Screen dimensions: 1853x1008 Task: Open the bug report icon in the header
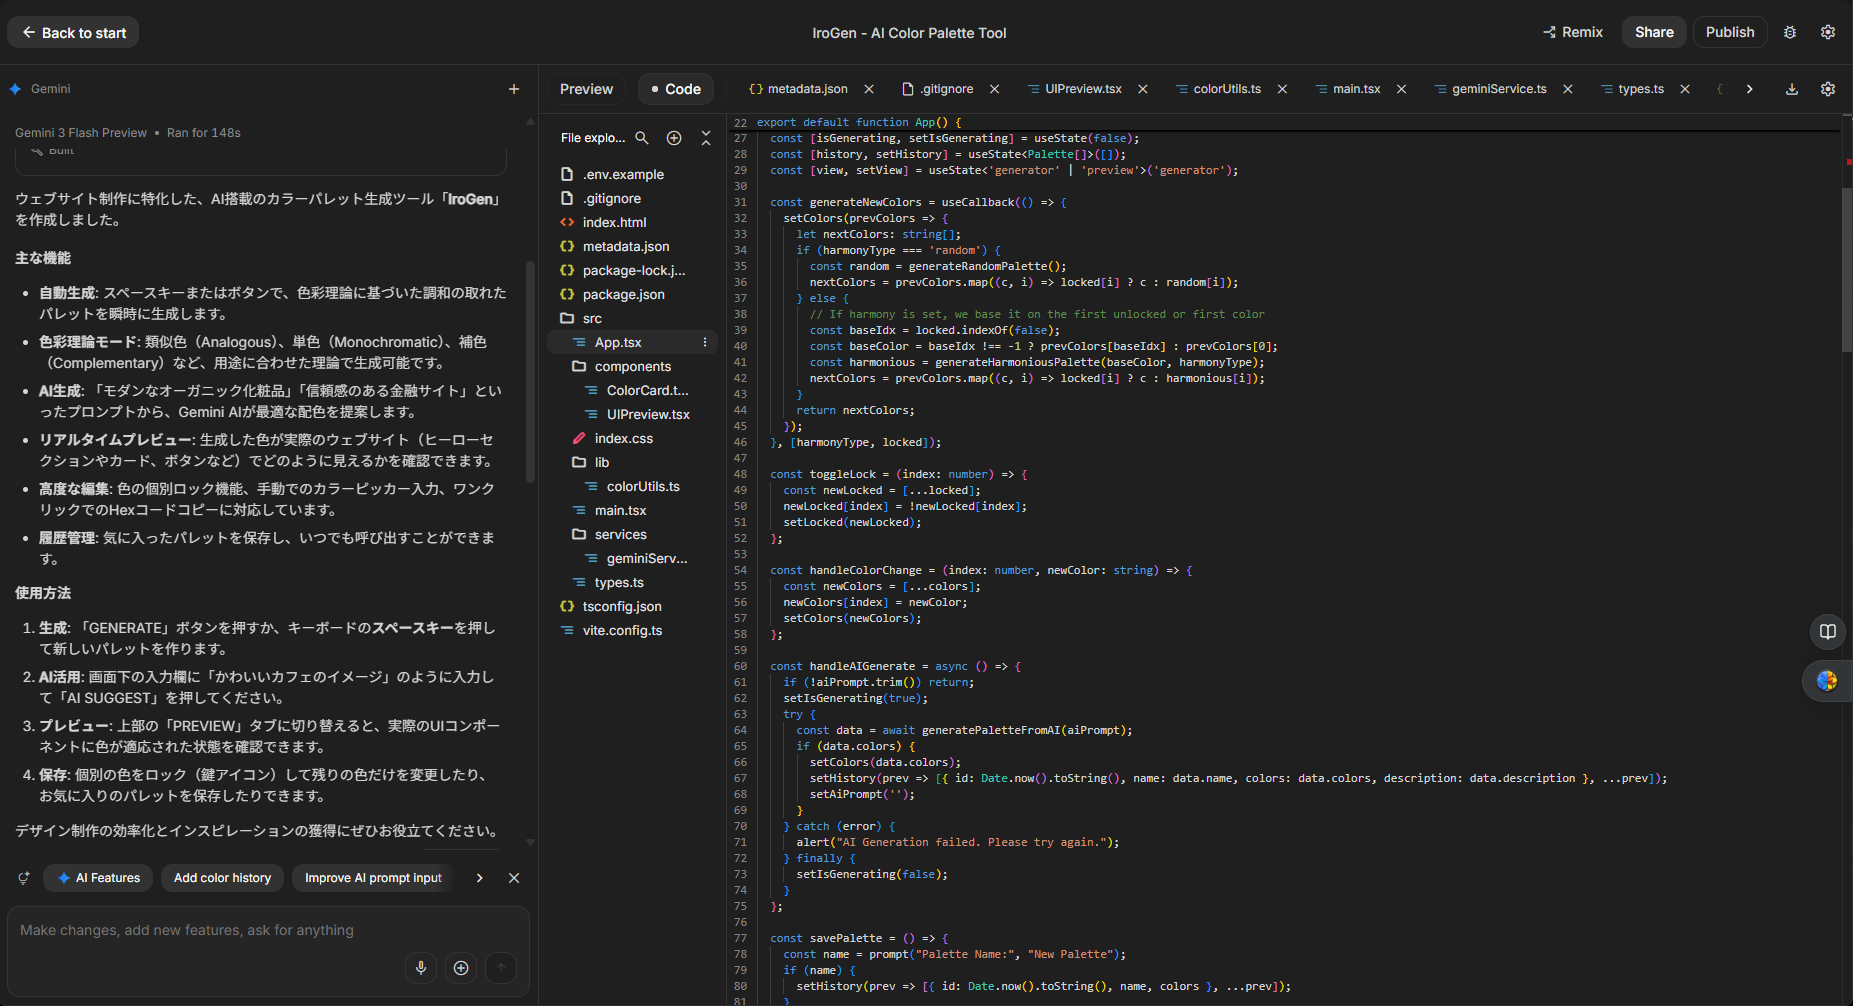click(1790, 33)
